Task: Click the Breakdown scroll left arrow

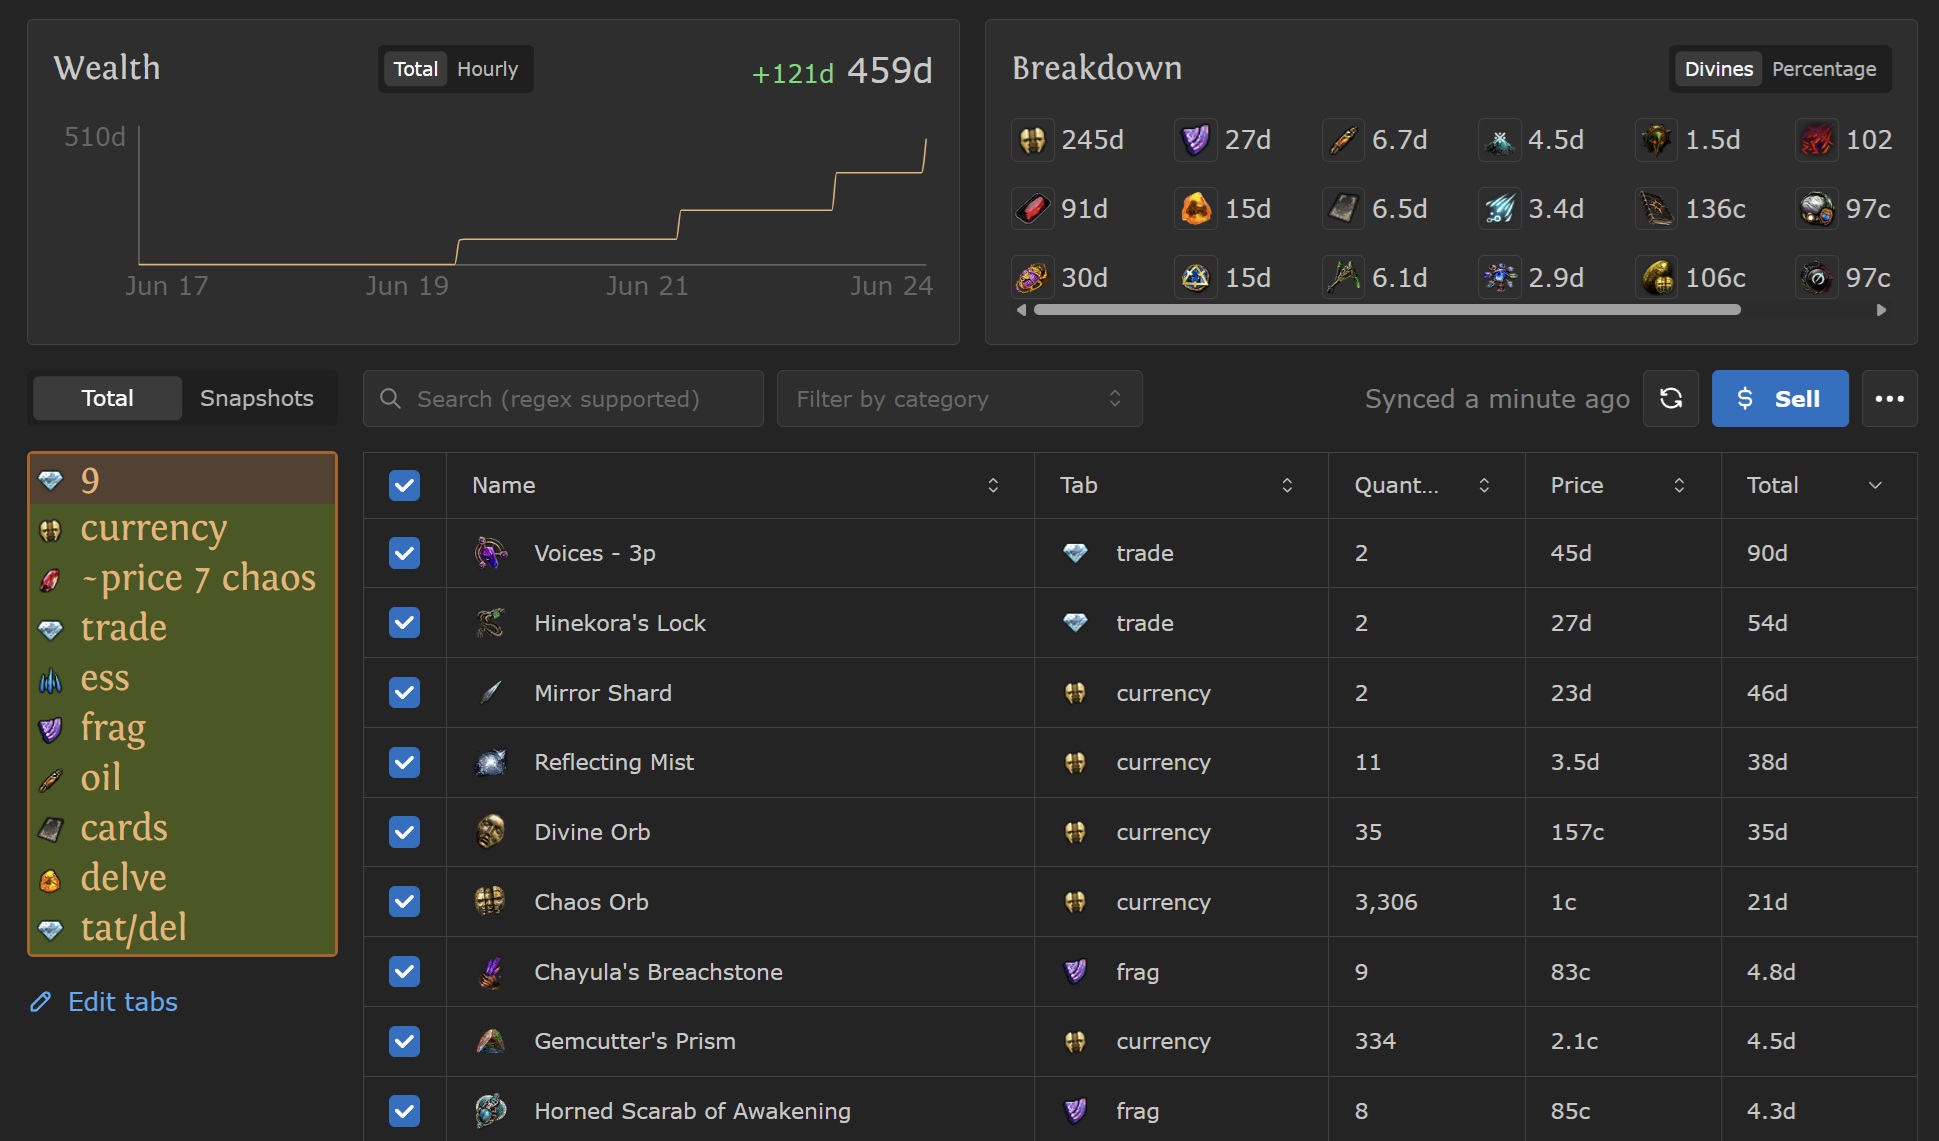Action: point(1021,310)
